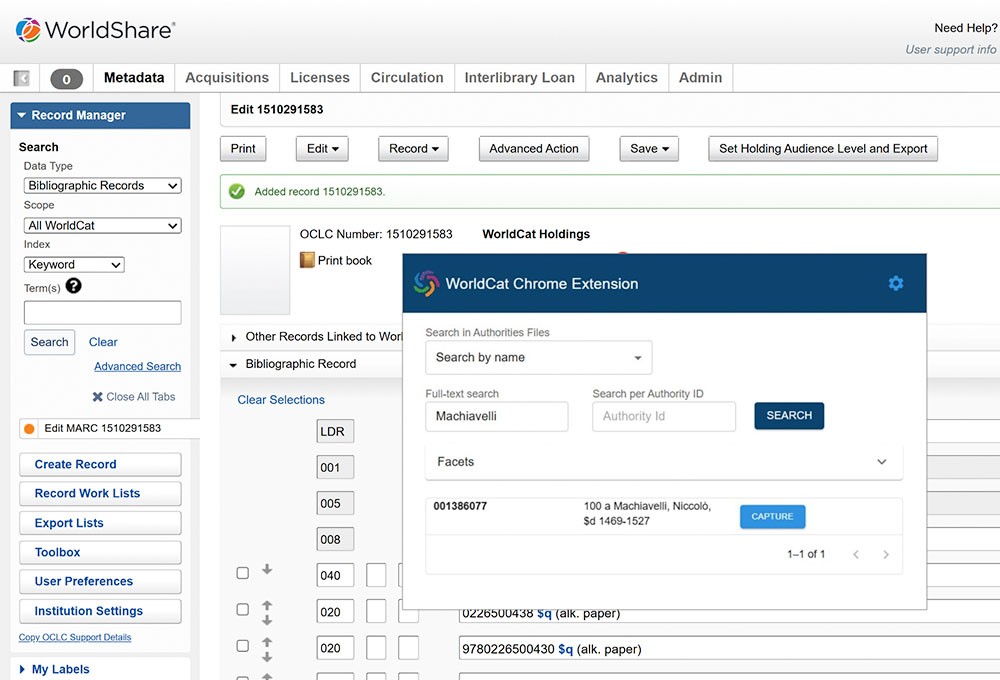Screen dimensions: 1000x680
Task: Go to the next facets result page
Action: [884, 554]
